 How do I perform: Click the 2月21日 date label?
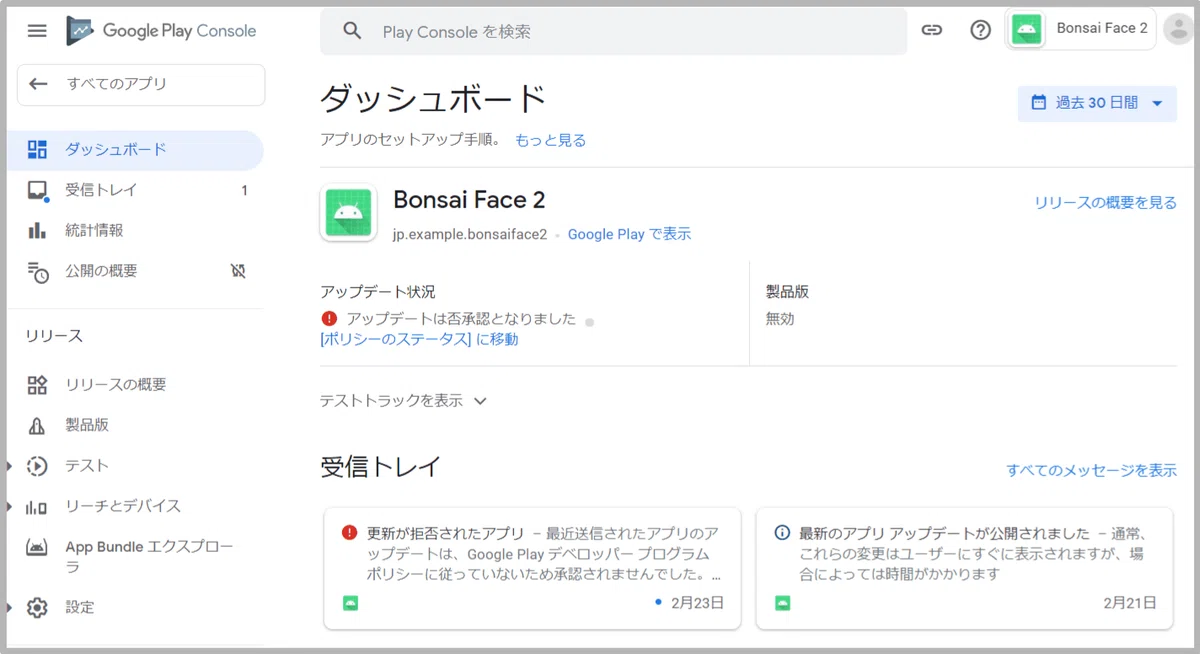coord(1130,603)
